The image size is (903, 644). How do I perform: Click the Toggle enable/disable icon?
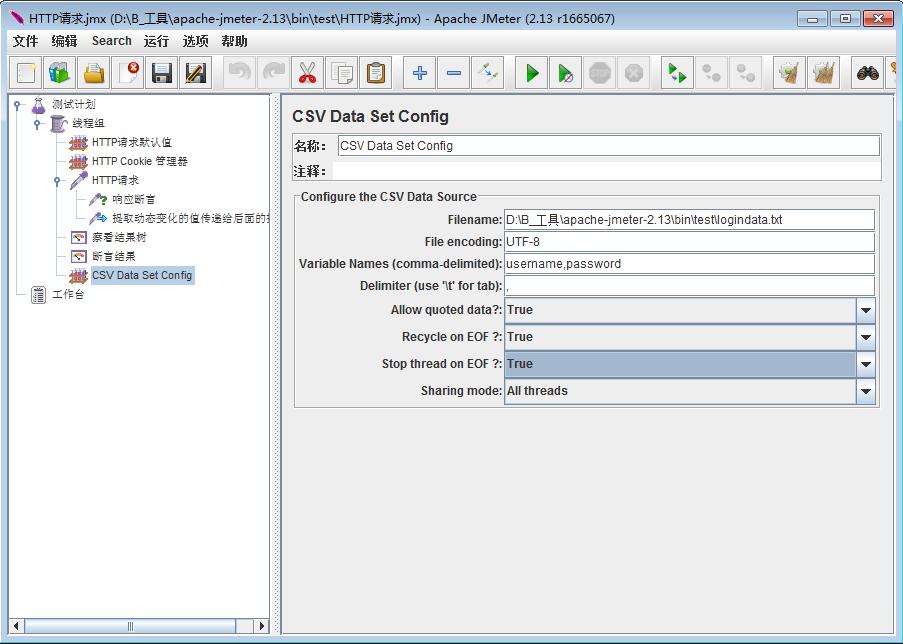click(x=488, y=73)
